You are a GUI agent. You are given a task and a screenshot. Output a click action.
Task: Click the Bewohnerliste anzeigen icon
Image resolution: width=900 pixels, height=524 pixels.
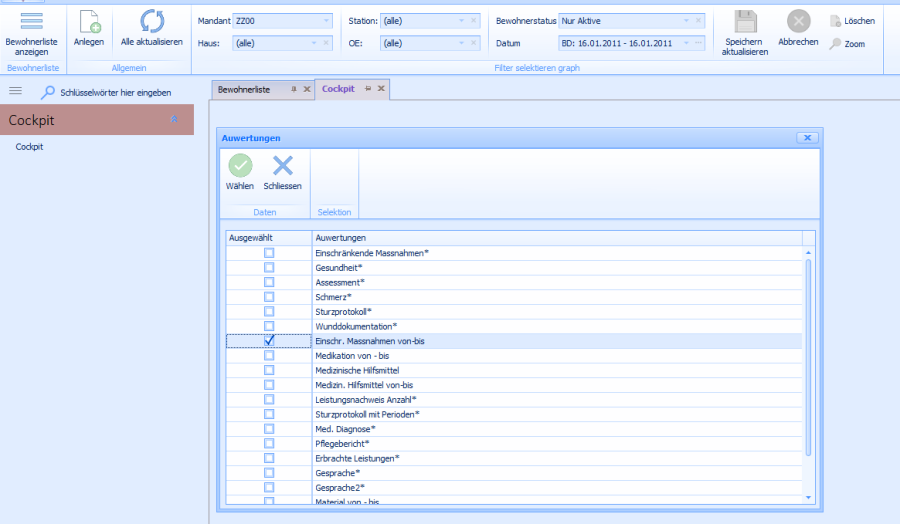pyautogui.click(x=32, y=21)
